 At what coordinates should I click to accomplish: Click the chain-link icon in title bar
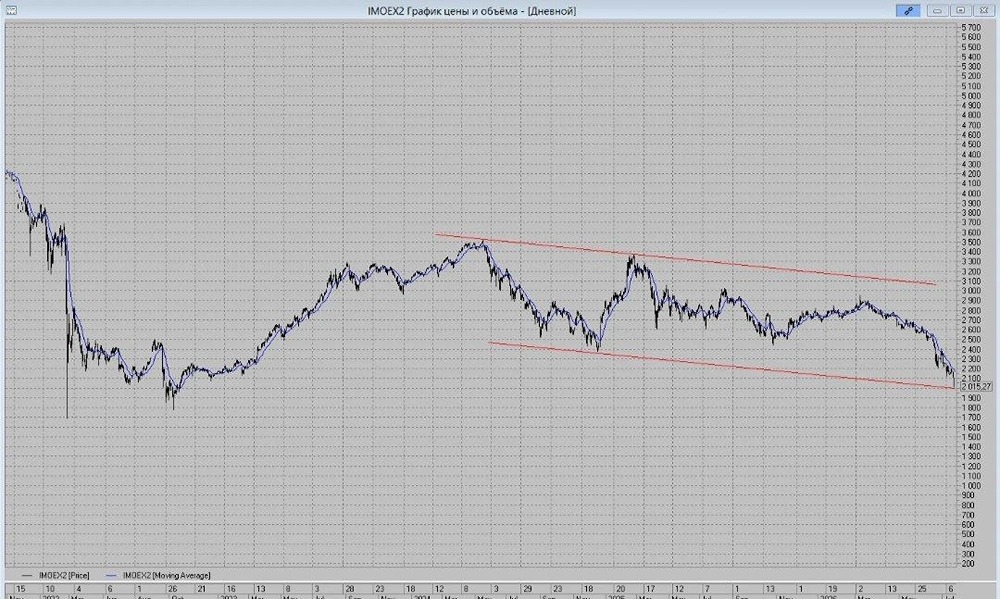pyautogui.click(x=908, y=10)
